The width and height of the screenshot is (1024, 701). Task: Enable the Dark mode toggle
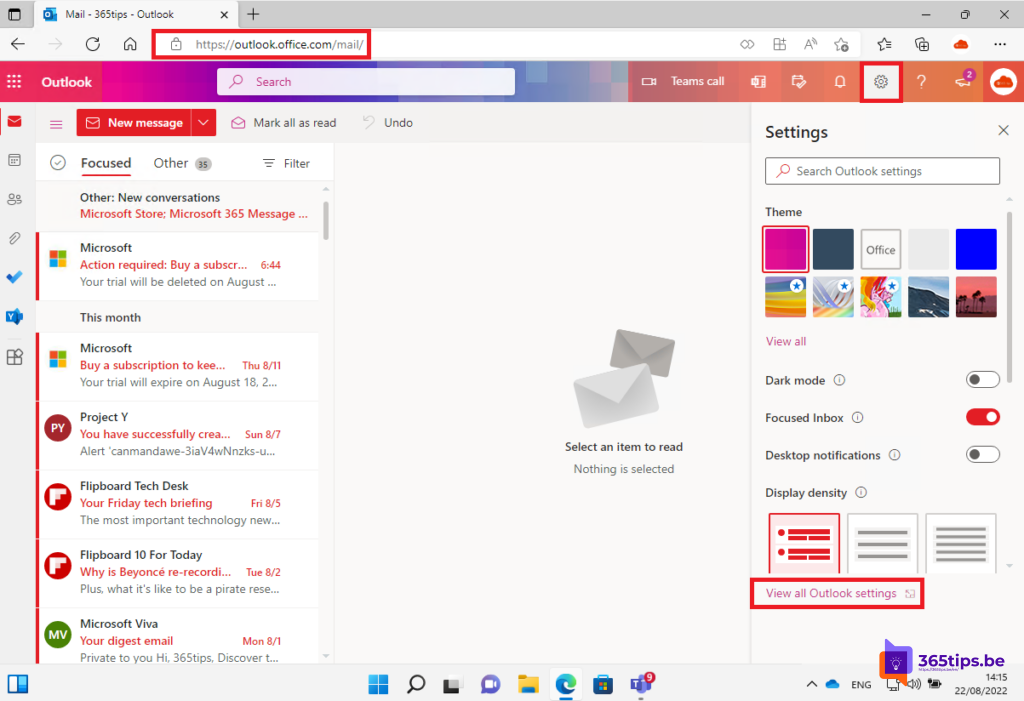982,380
